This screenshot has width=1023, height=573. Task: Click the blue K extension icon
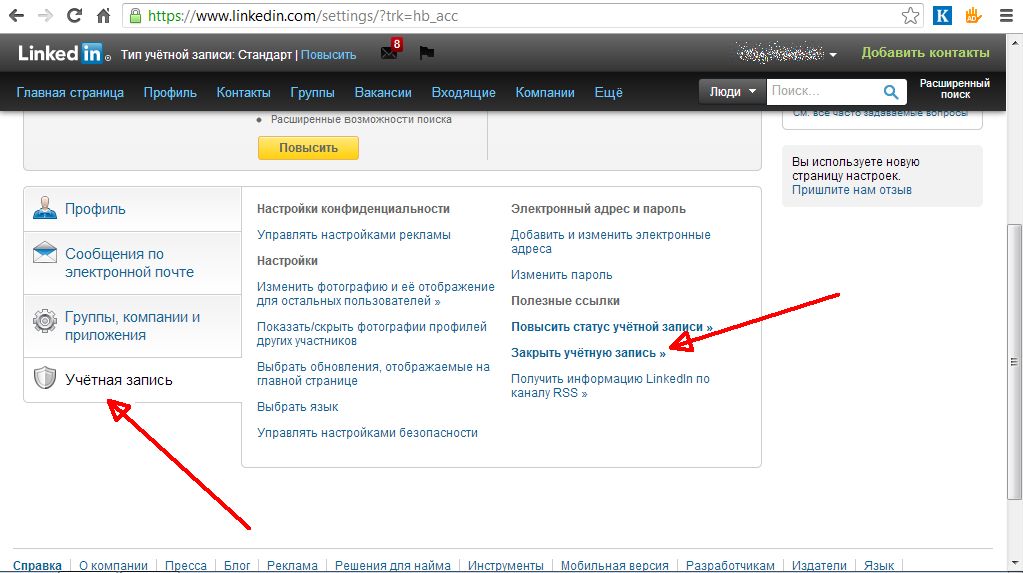(x=942, y=16)
